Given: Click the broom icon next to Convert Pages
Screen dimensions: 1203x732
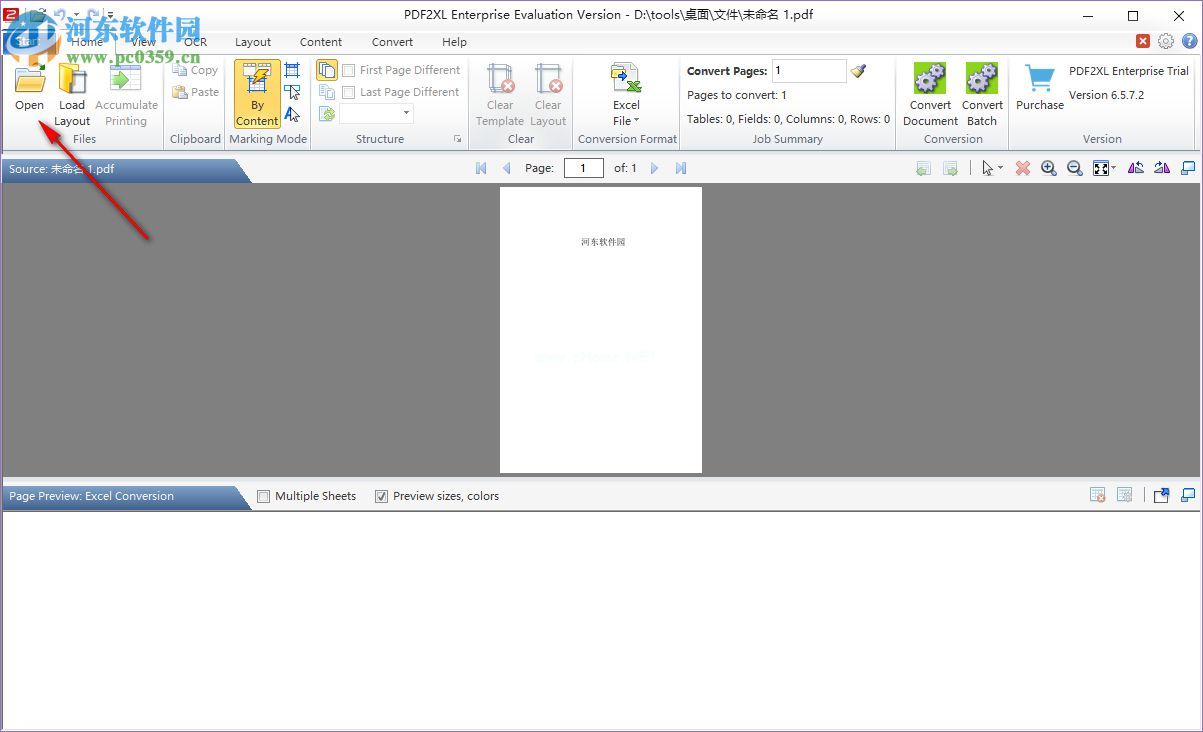Looking at the screenshot, I should [x=858, y=71].
